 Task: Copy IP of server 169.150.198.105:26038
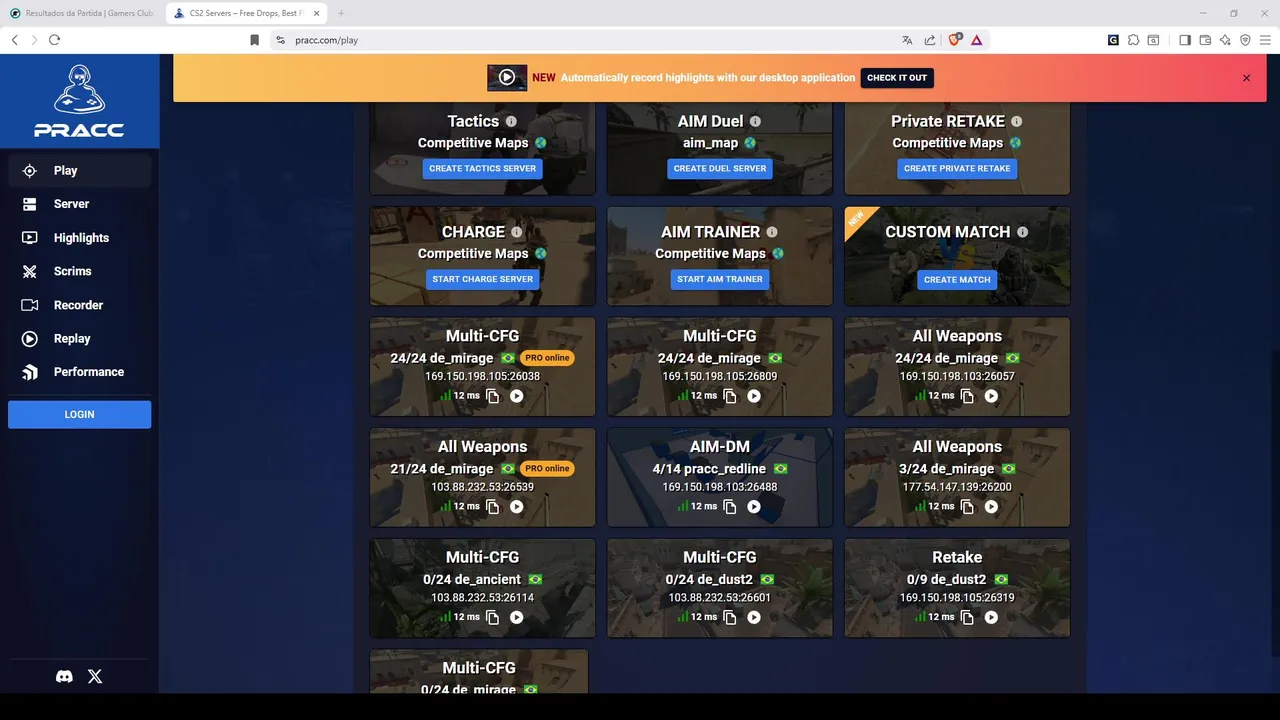(493, 396)
